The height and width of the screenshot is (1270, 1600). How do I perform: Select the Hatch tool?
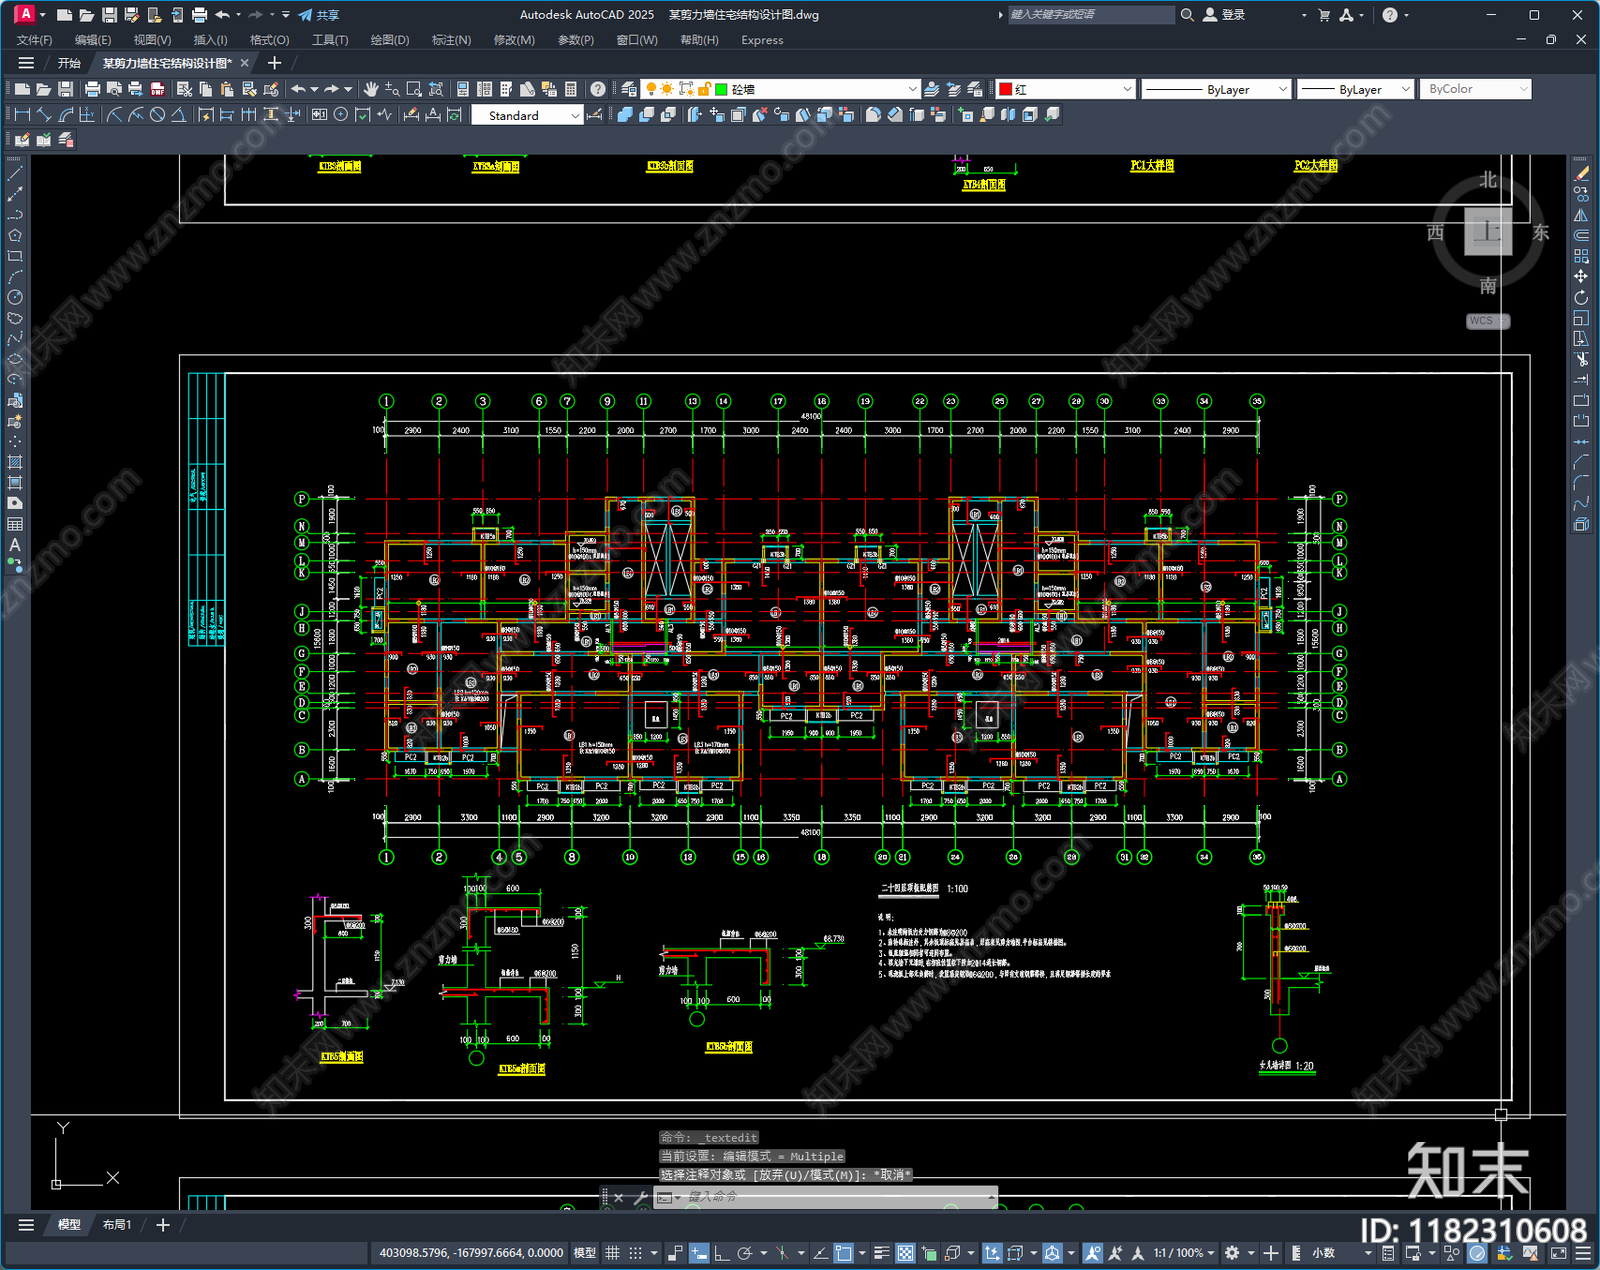click(15, 462)
